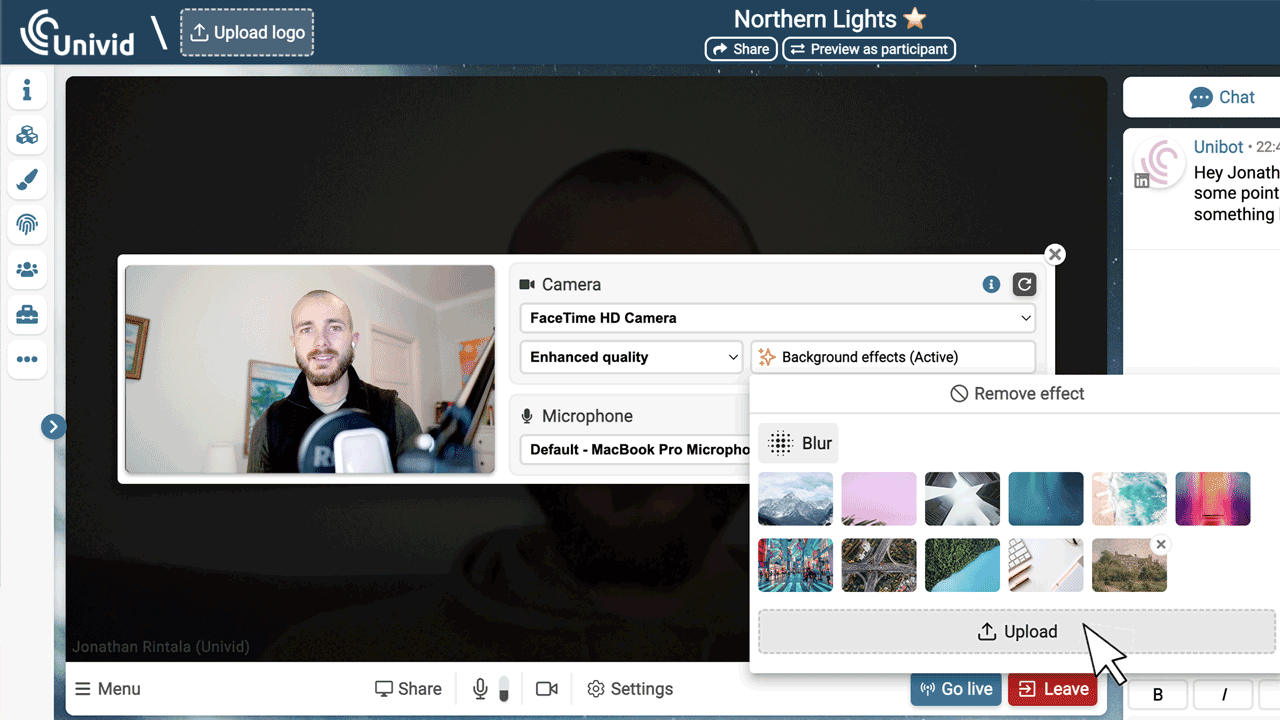Toggle italic formatting for chat input
1280x720 pixels.
click(x=1222, y=694)
